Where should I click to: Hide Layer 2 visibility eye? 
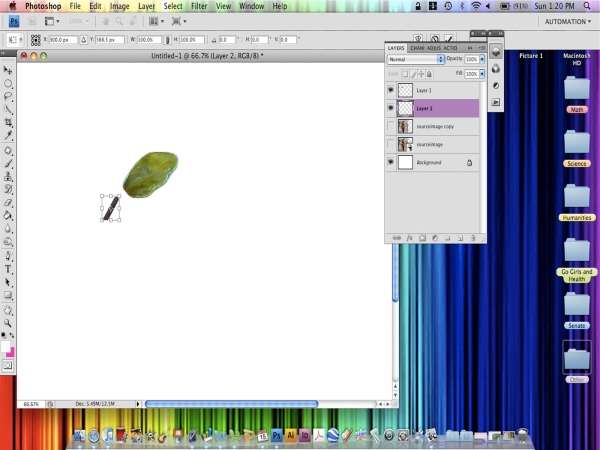coord(390,108)
